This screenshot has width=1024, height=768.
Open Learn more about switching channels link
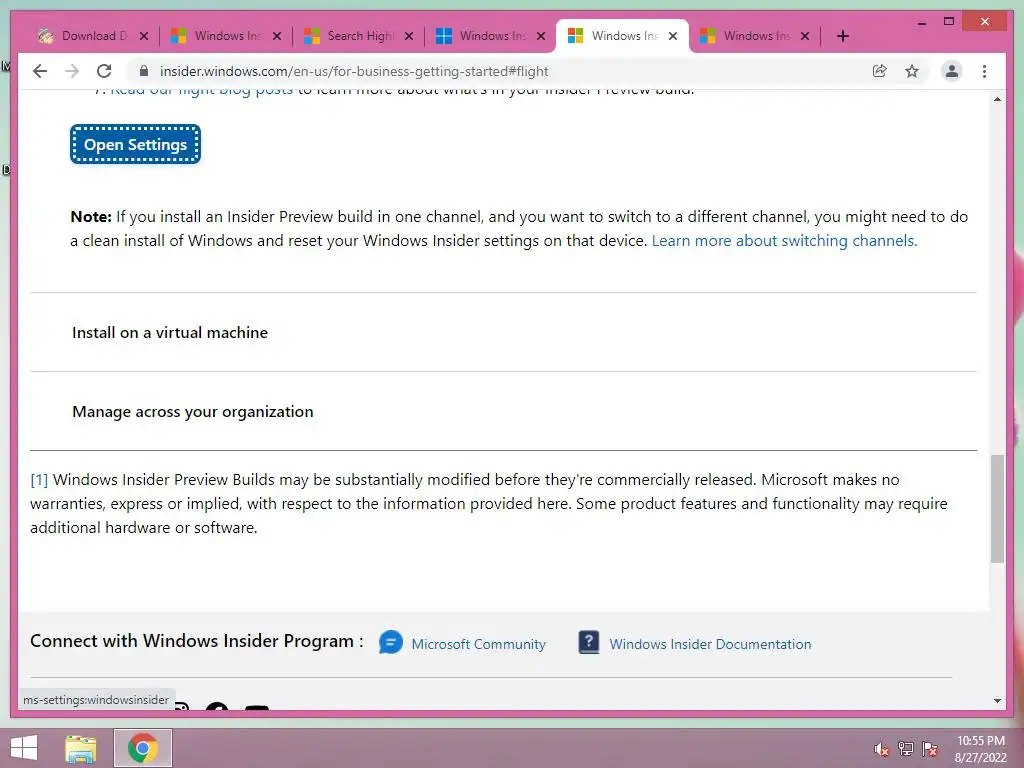[784, 240]
